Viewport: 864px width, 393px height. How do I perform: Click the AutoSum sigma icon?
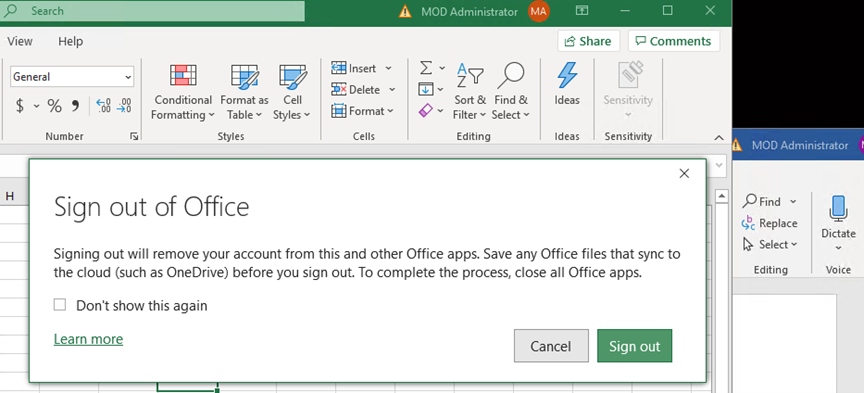click(426, 68)
